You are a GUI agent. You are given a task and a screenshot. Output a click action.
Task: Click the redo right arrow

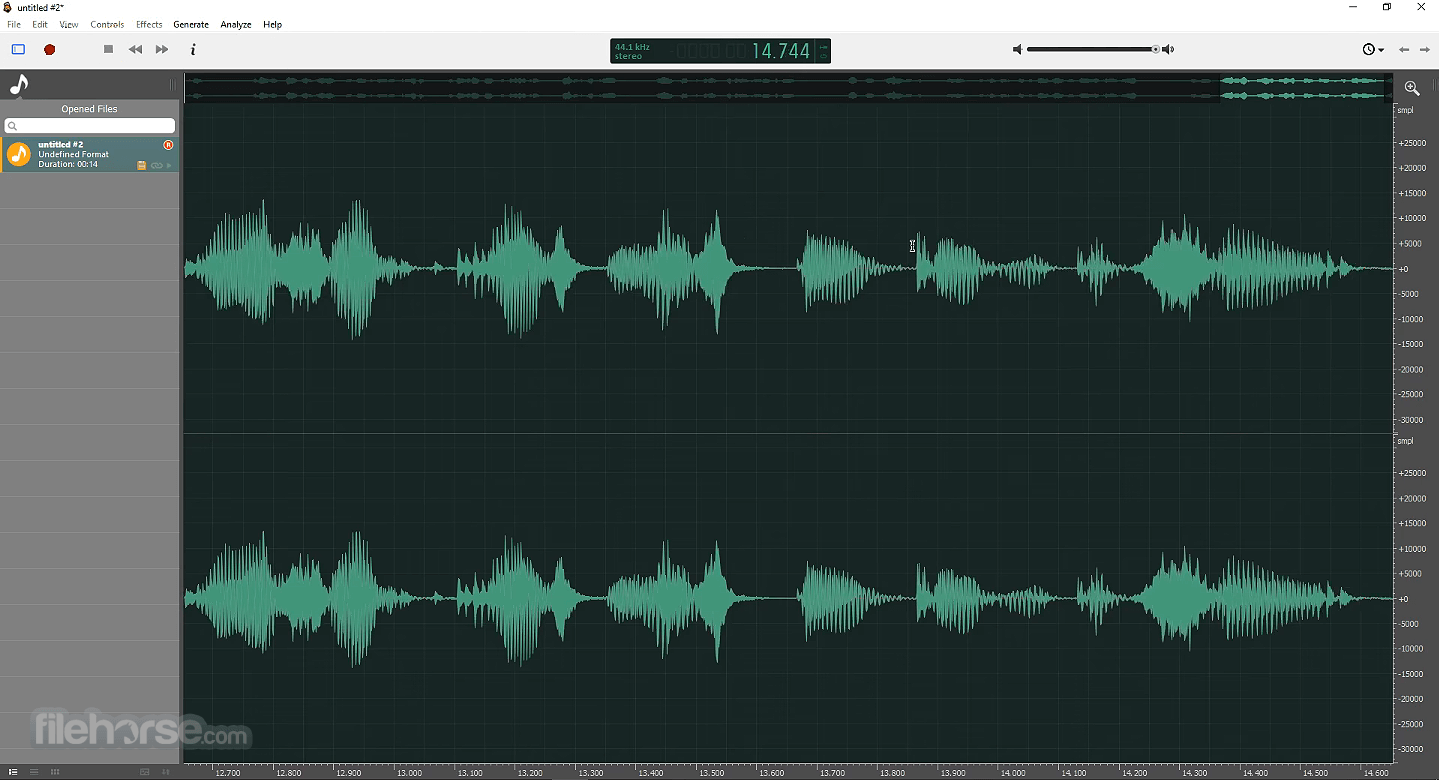point(1425,49)
